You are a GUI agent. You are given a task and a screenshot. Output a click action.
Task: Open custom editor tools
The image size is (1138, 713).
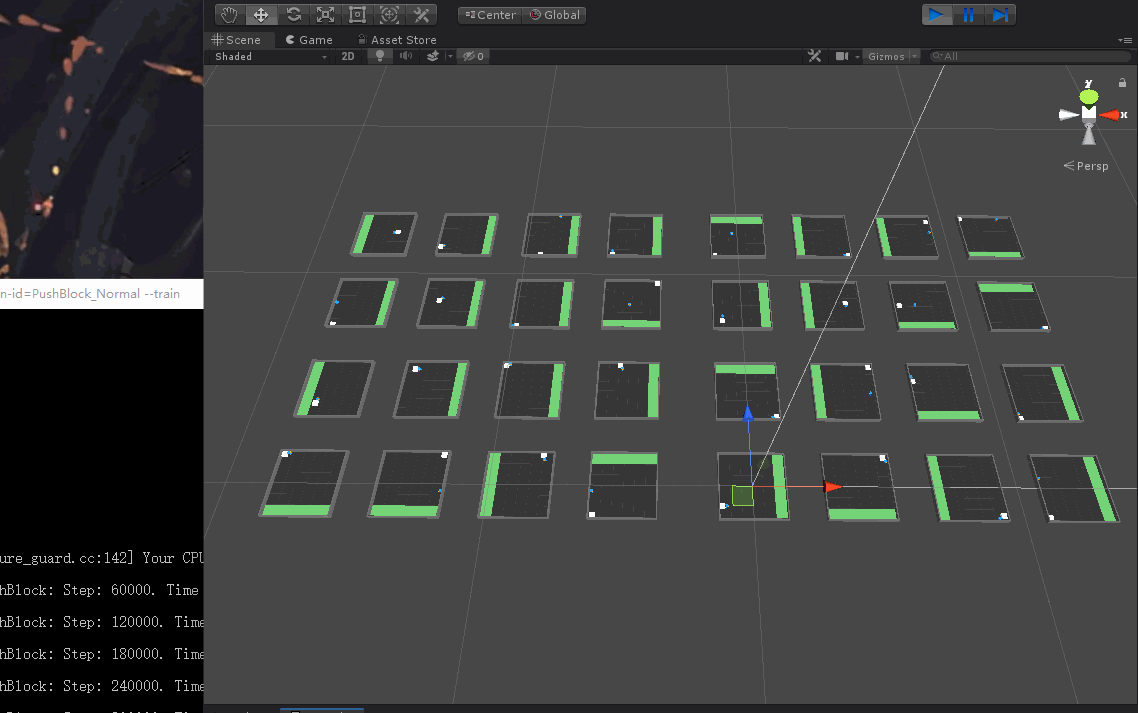tap(421, 15)
